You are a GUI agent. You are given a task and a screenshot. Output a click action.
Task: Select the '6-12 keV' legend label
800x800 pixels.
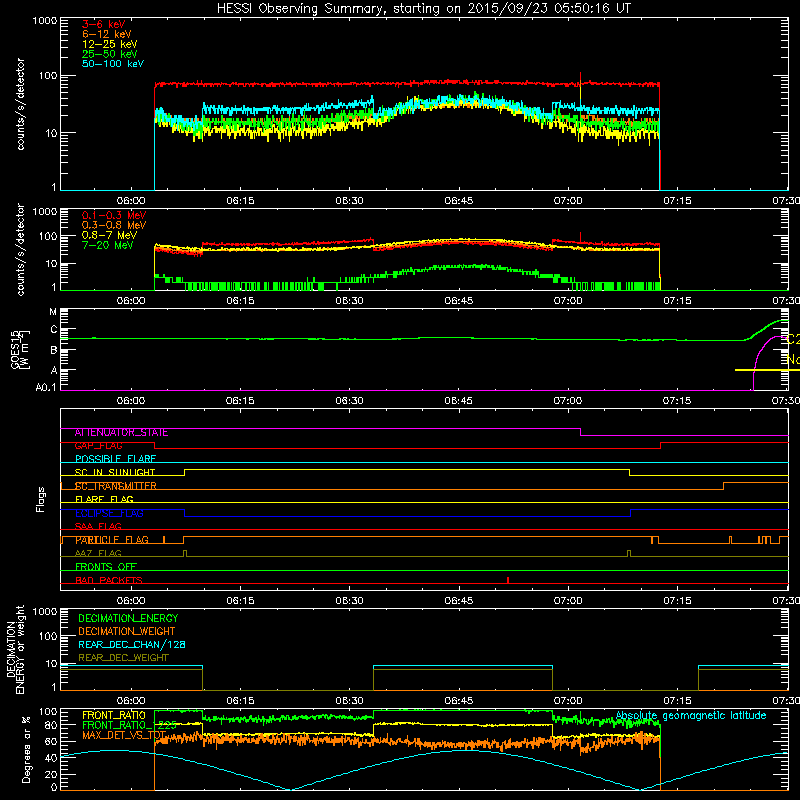107,34
